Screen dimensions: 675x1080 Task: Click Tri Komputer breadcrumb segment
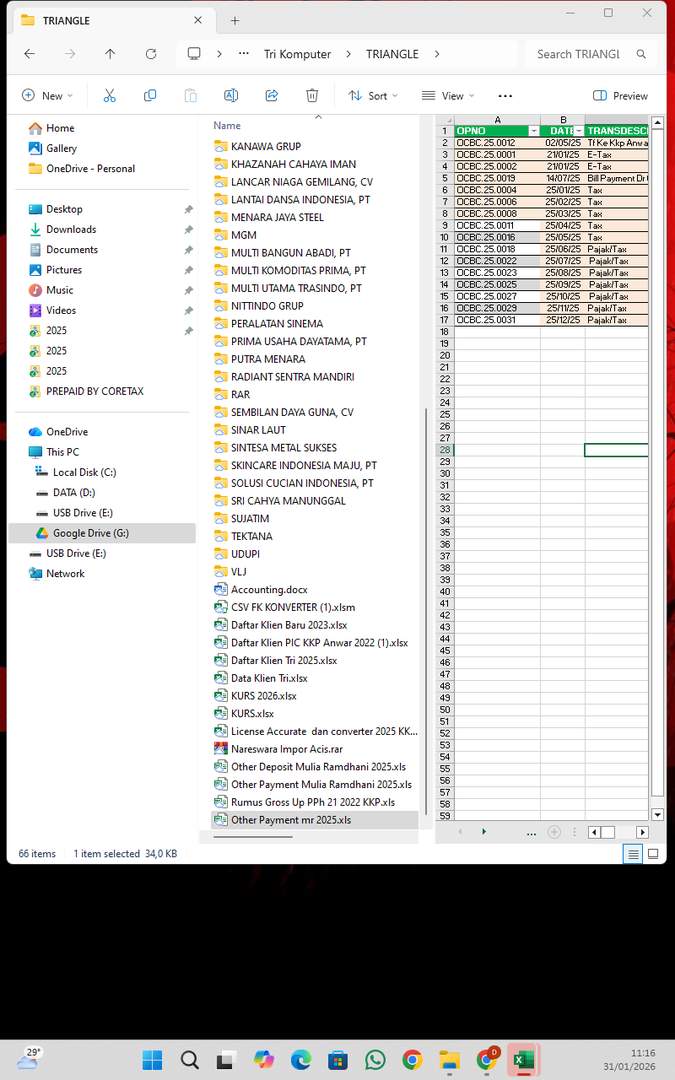pyautogui.click(x=298, y=54)
